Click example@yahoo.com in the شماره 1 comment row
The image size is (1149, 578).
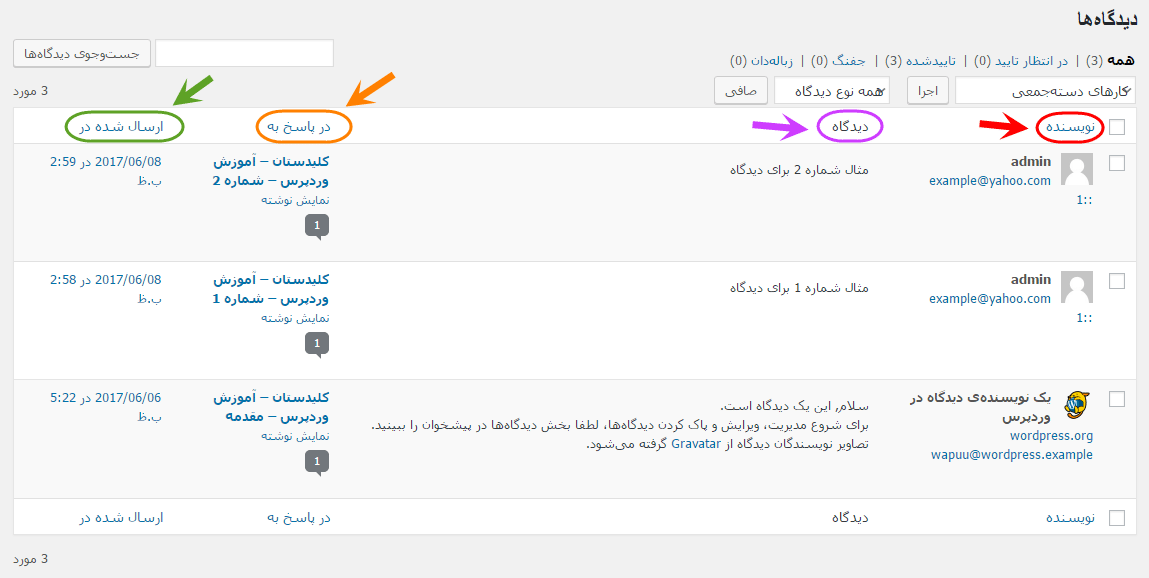(990, 299)
